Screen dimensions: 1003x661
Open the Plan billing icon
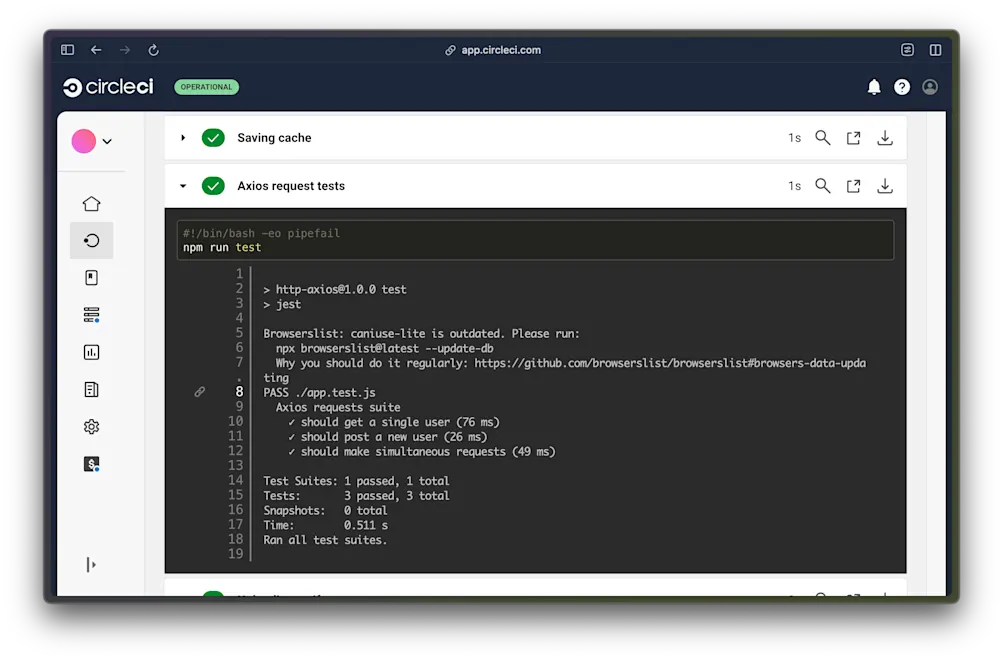coord(91,464)
